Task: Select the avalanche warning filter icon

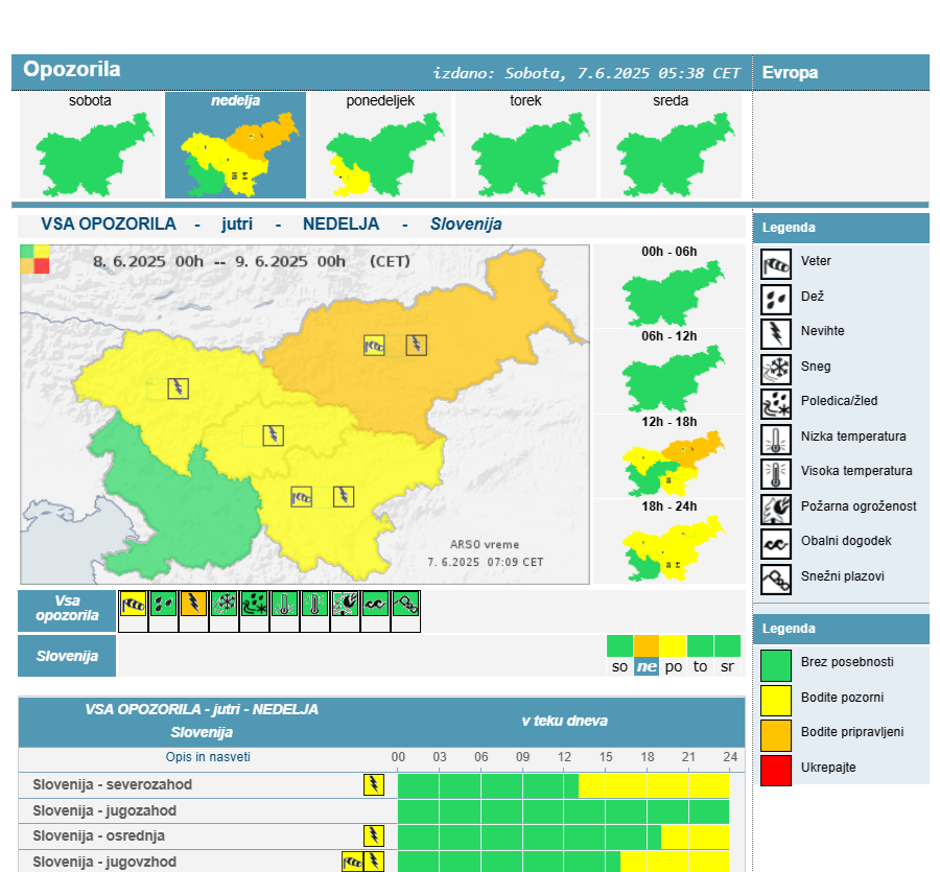Action: point(405,604)
